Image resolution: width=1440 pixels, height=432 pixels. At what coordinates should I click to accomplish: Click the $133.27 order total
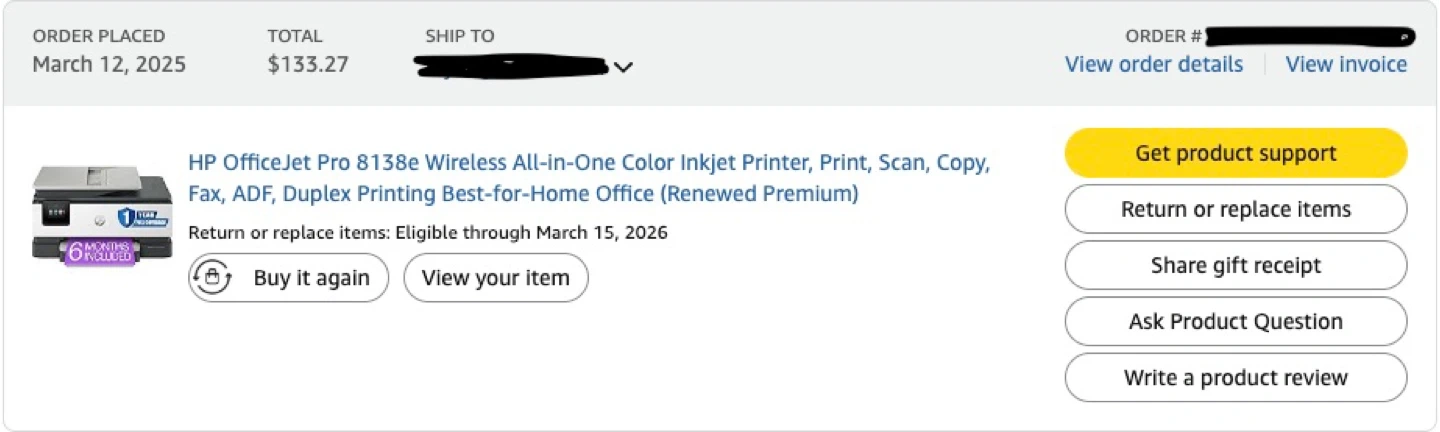pos(308,65)
